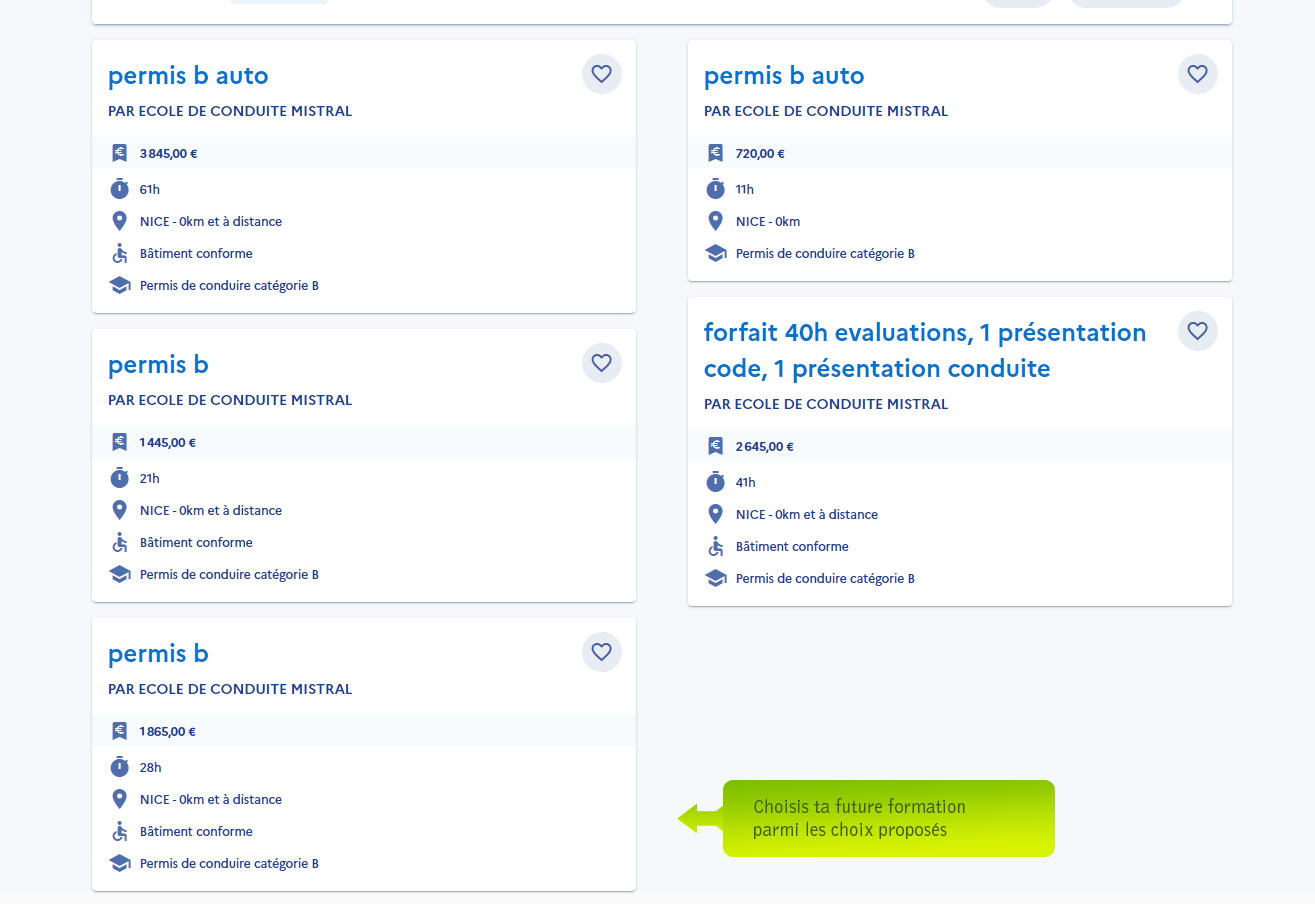The image size is (1315, 904).
Task: Click the location pin beside NICE - 0km in the 720,00 € card
Action: pos(716,221)
